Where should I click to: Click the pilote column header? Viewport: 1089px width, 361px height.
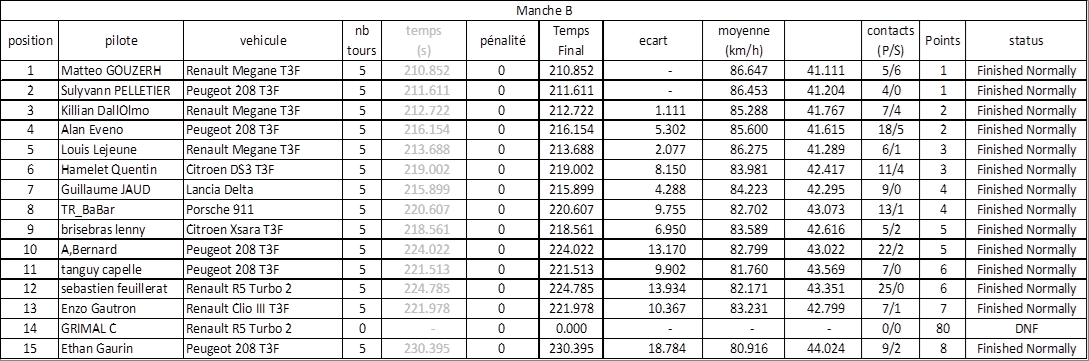tap(121, 40)
